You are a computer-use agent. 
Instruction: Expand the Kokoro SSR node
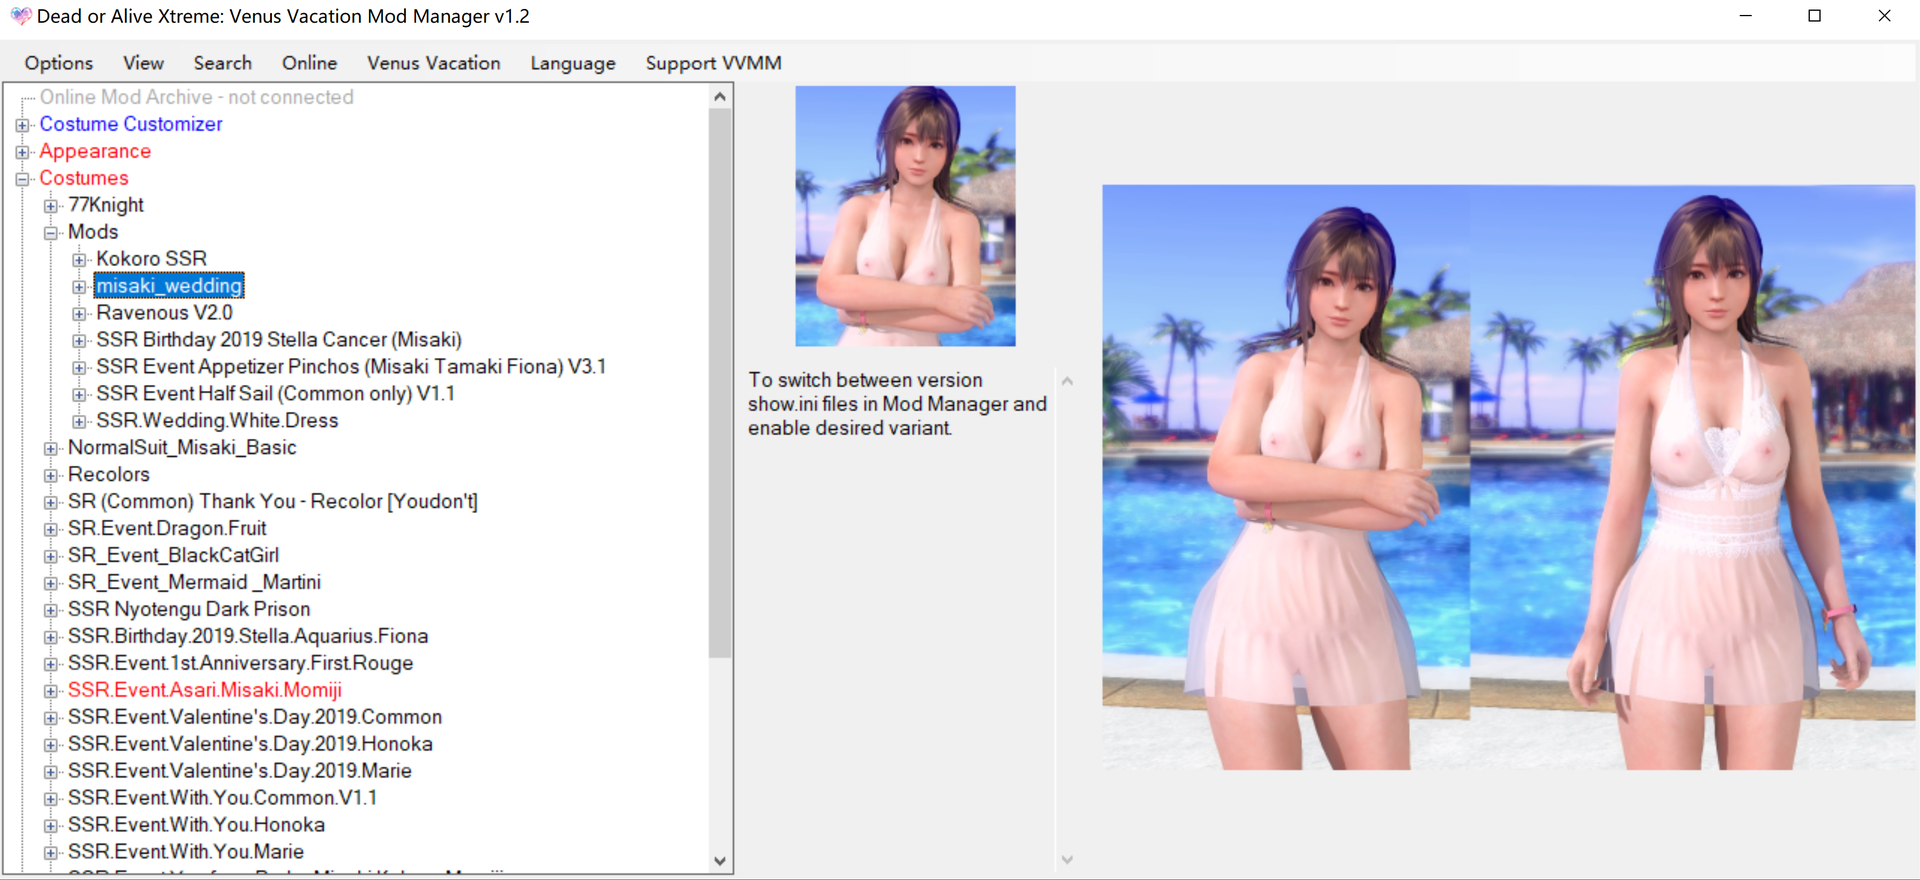79,260
